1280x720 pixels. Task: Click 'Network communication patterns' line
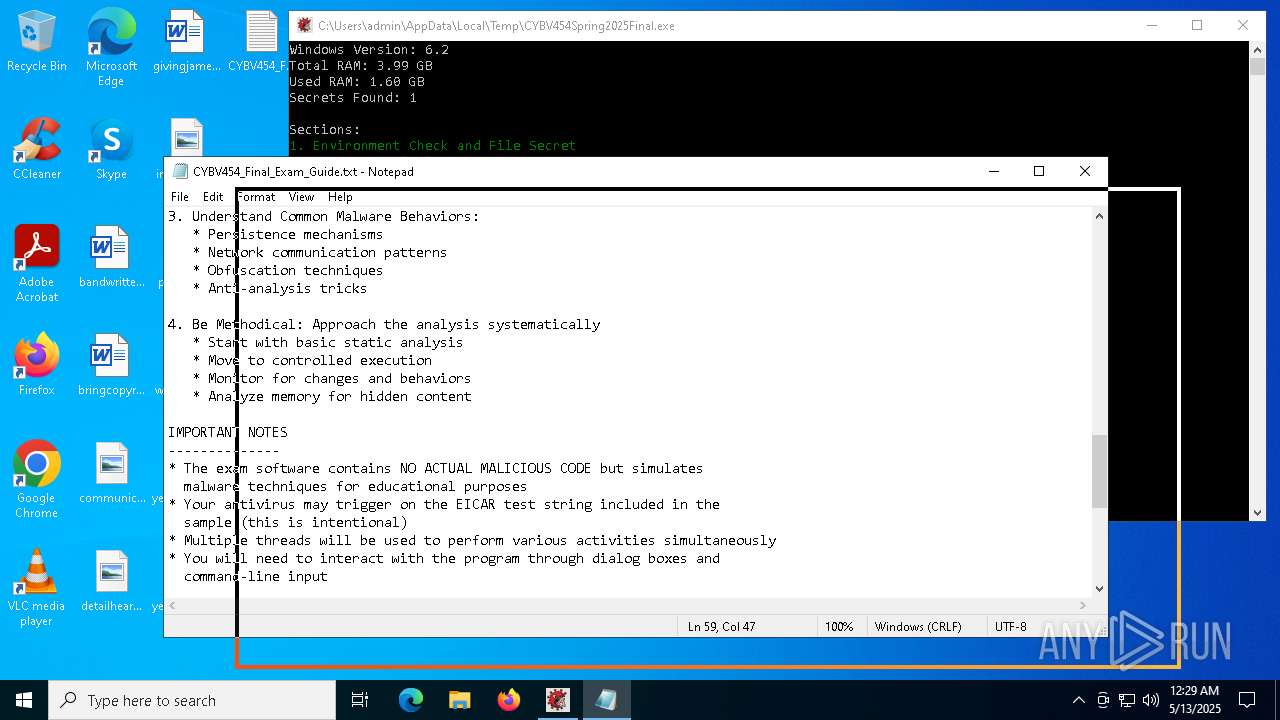click(x=327, y=252)
